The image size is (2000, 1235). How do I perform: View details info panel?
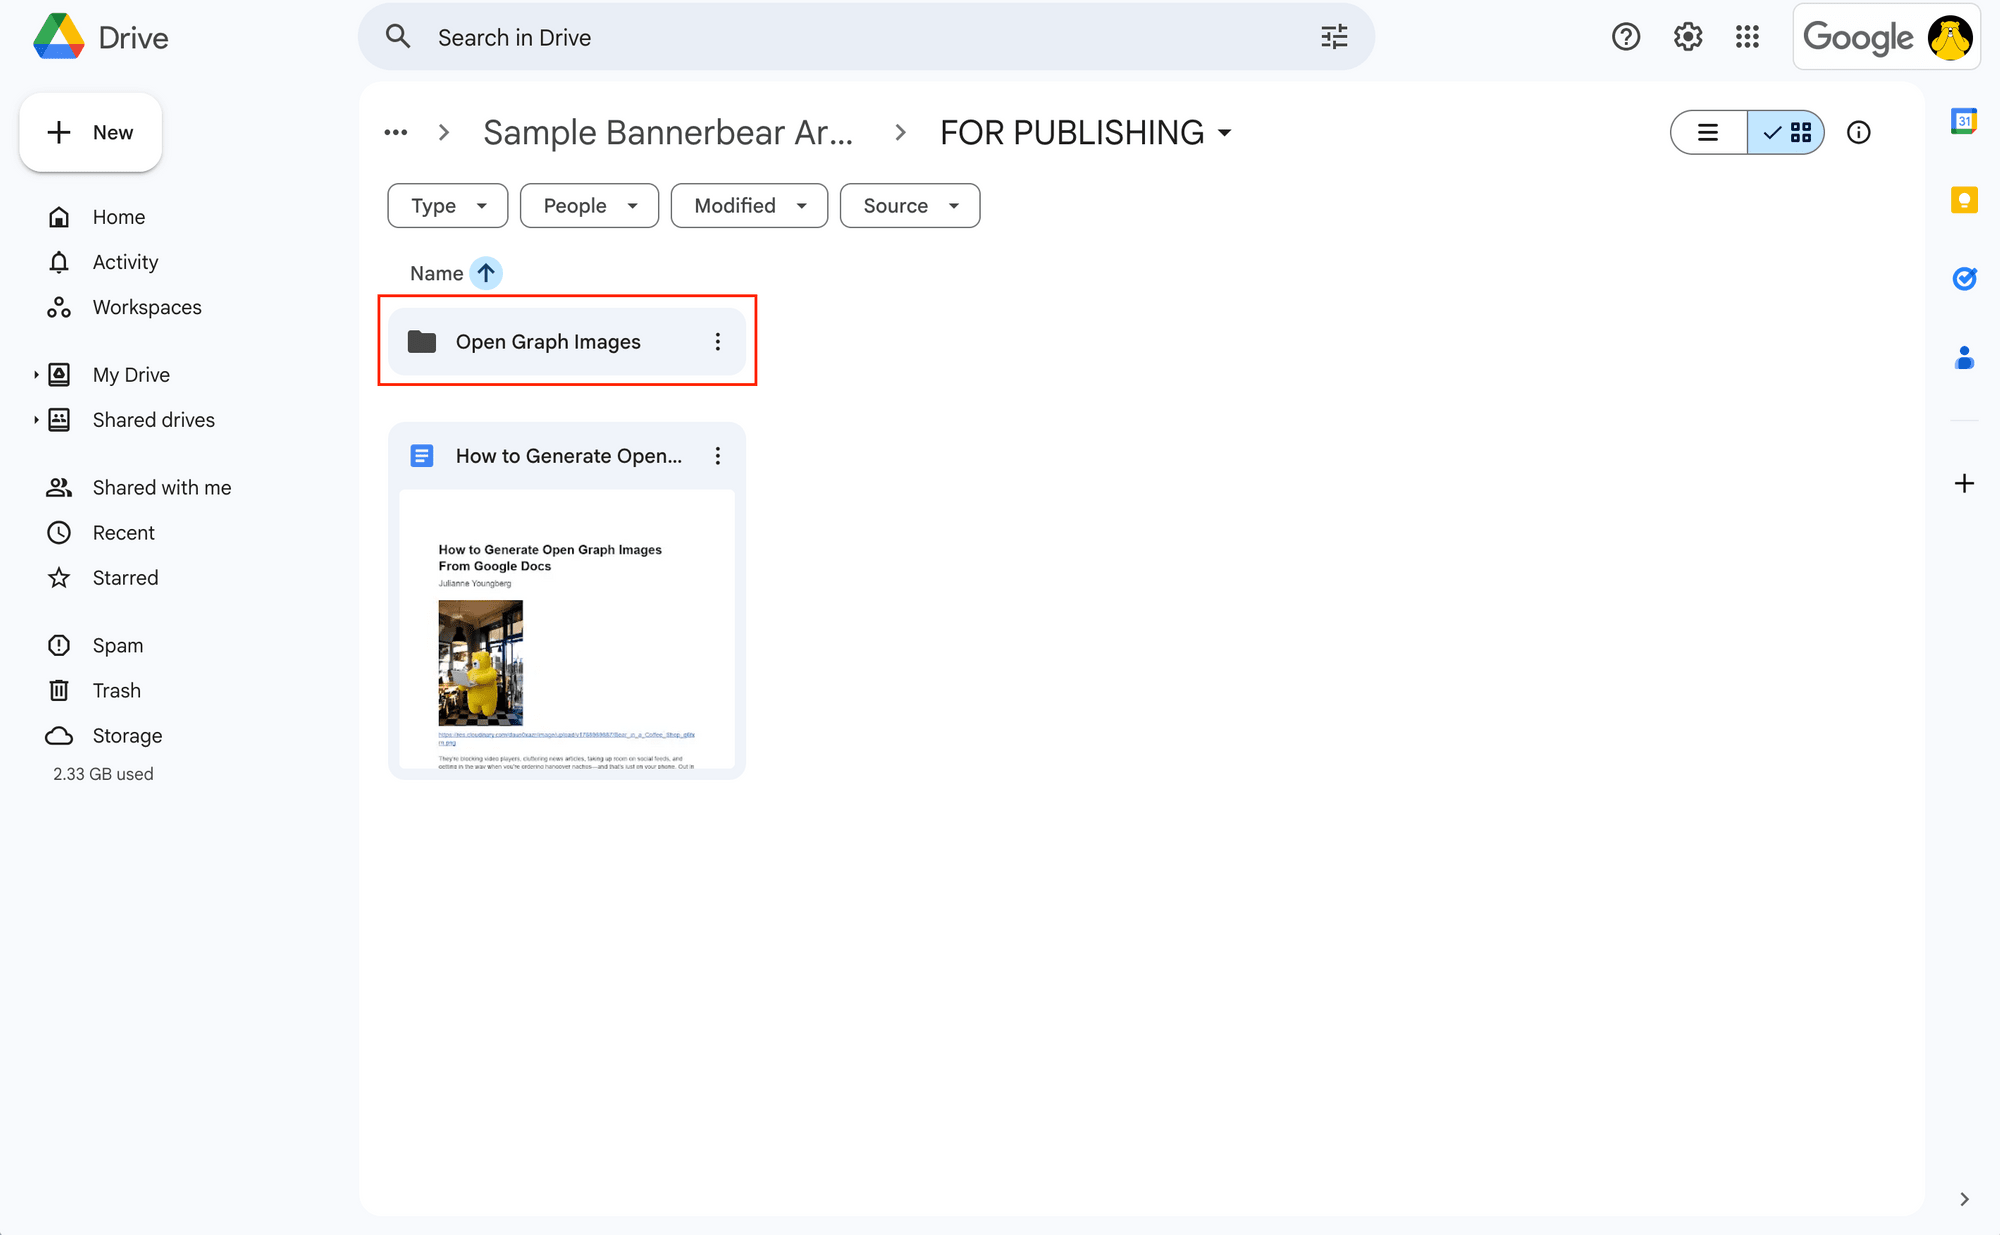1858,132
